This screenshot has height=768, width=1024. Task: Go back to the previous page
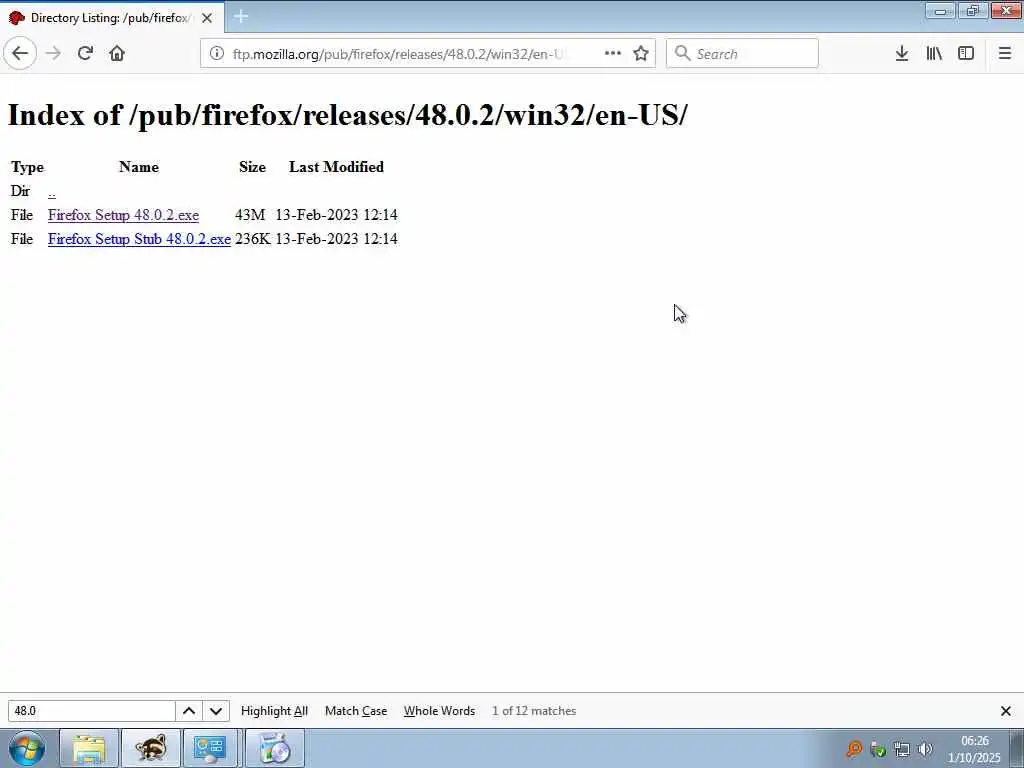pos(20,54)
